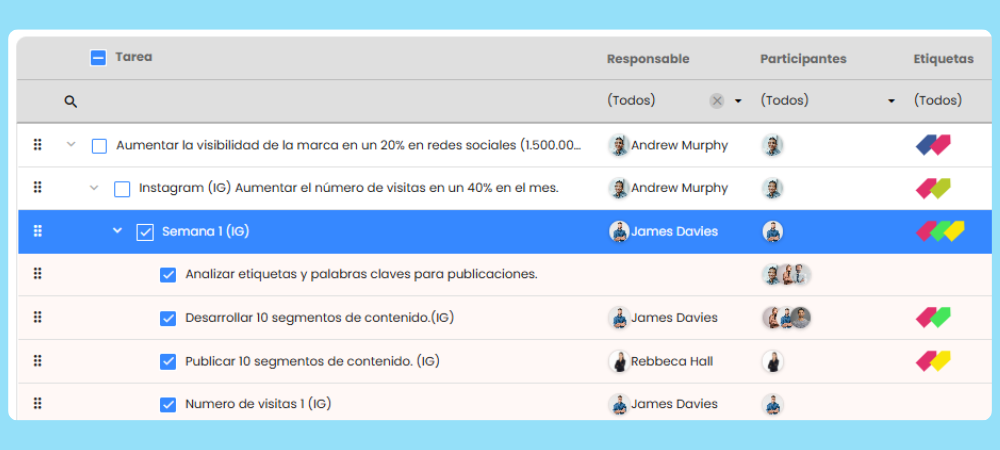The width and height of the screenshot is (1000, 450).
Task: Click the Etiquetas column header
Action: [942, 59]
